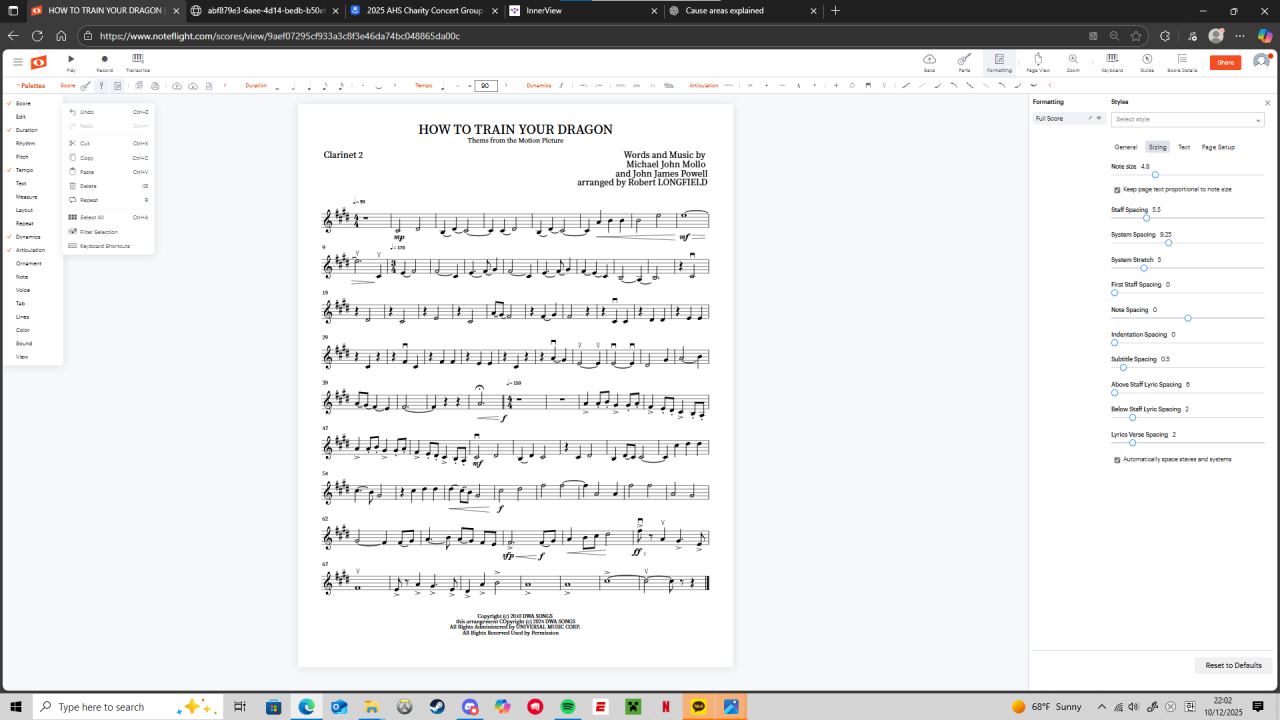1280x720 pixels.
Task: Choose Repeat from the Edit menu
Action: [x=109, y=200]
